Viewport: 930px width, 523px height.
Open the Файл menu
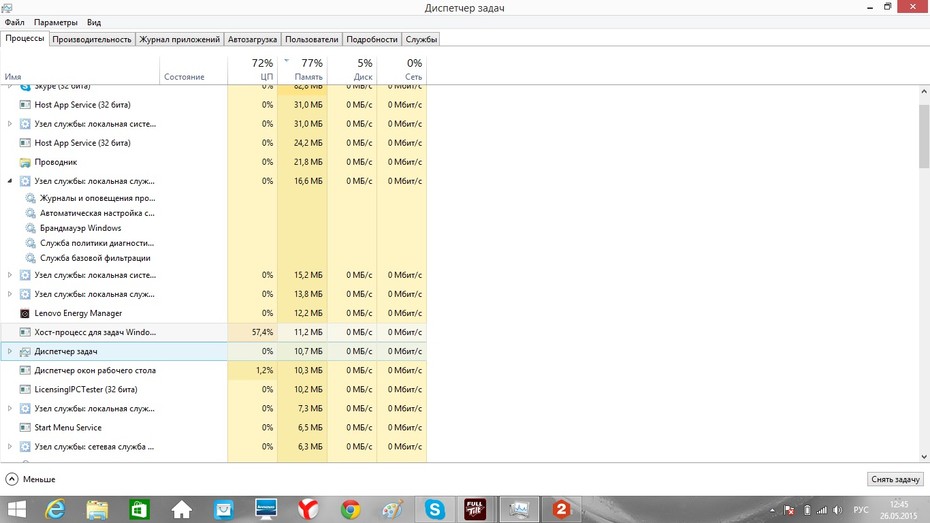coord(14,22)
